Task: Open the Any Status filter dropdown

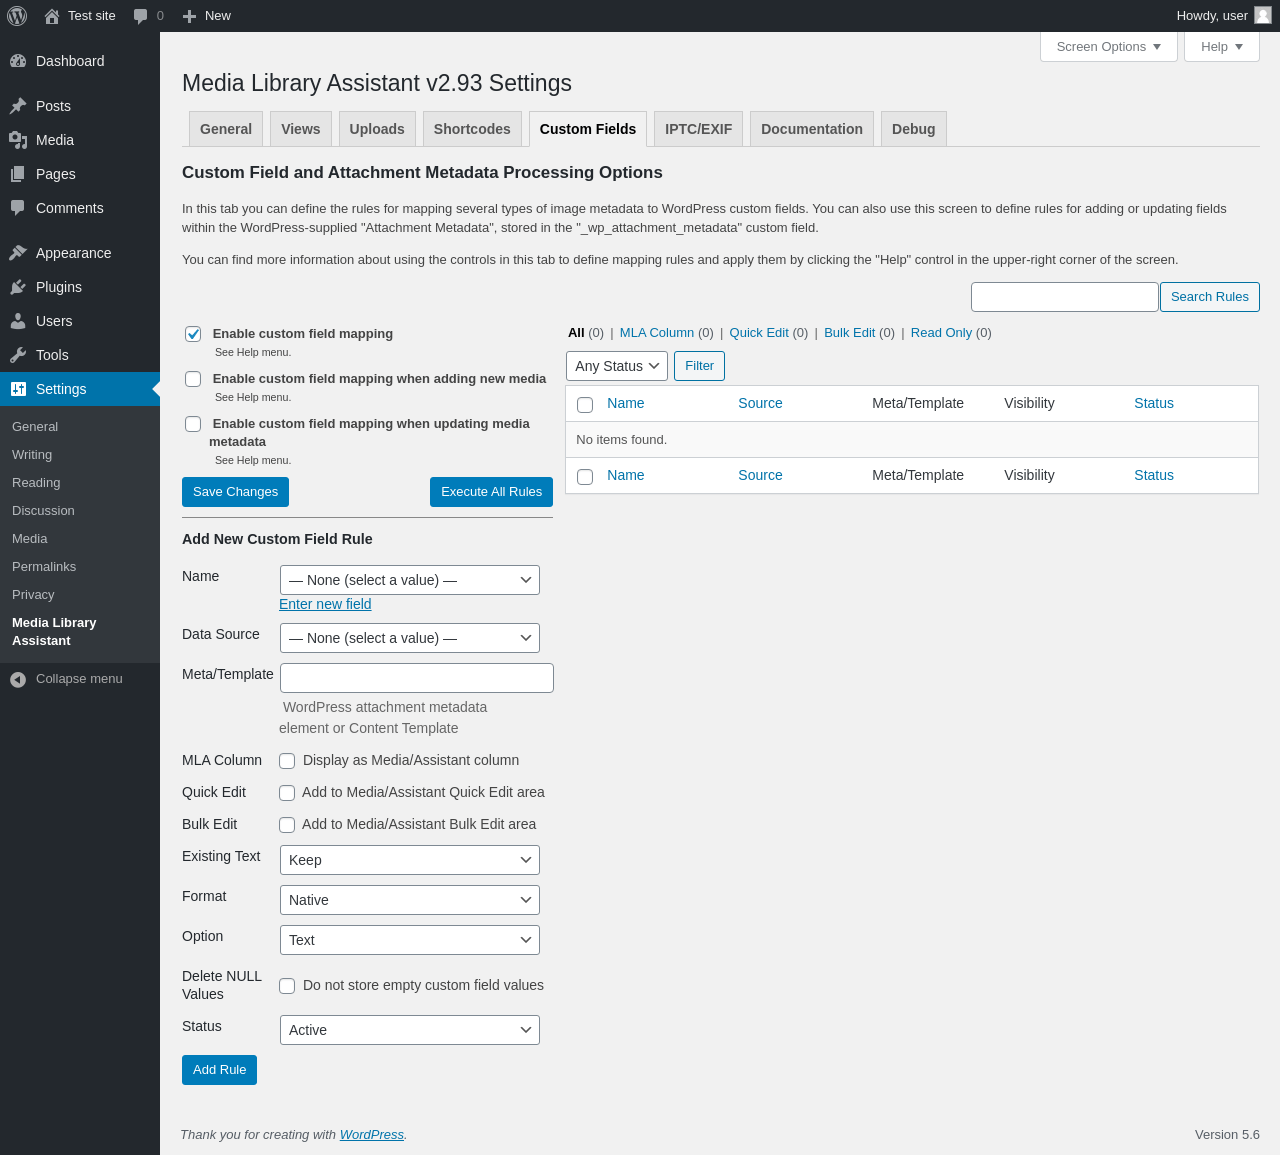Action: (x=616, y=366)
